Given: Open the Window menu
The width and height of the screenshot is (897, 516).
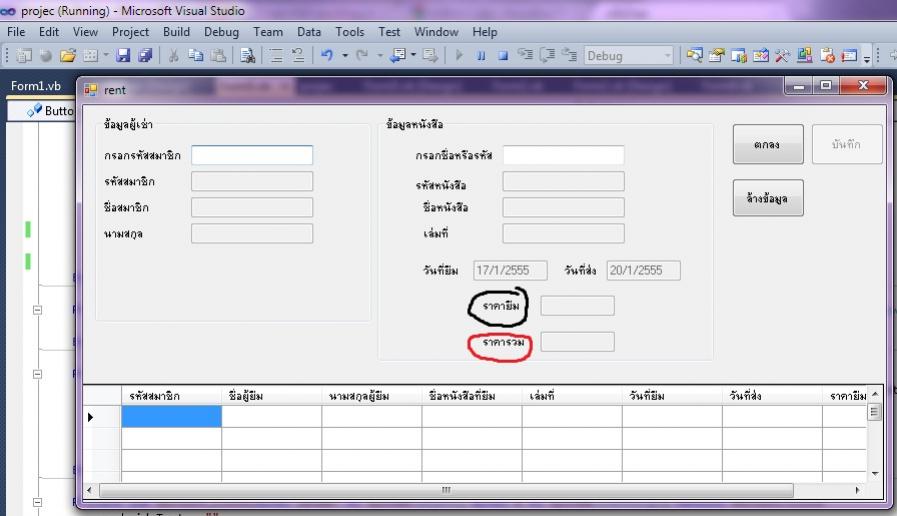Looking at the screenshot, I should point(436,32).
